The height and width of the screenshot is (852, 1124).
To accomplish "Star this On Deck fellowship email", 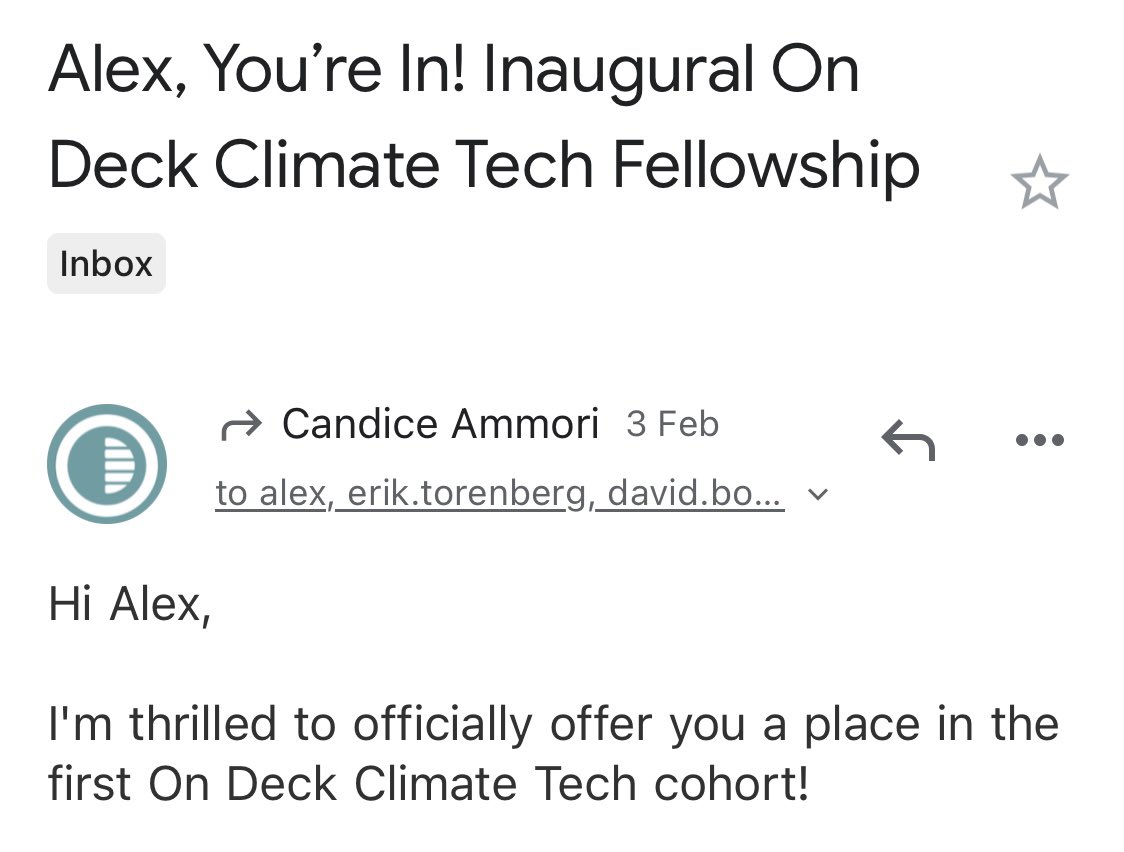I will 1039,182.
